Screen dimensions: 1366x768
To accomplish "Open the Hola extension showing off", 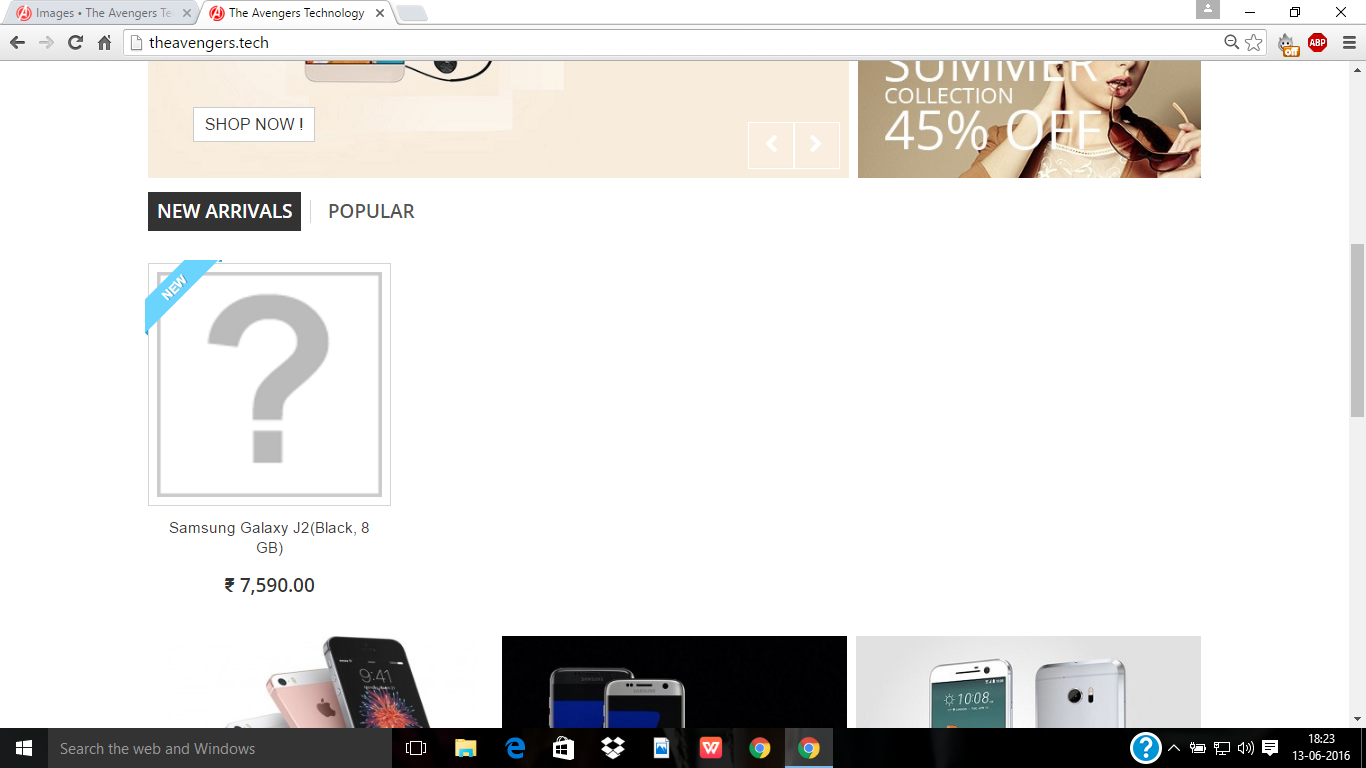I will pyautogui.click(x=1288, y=44).
